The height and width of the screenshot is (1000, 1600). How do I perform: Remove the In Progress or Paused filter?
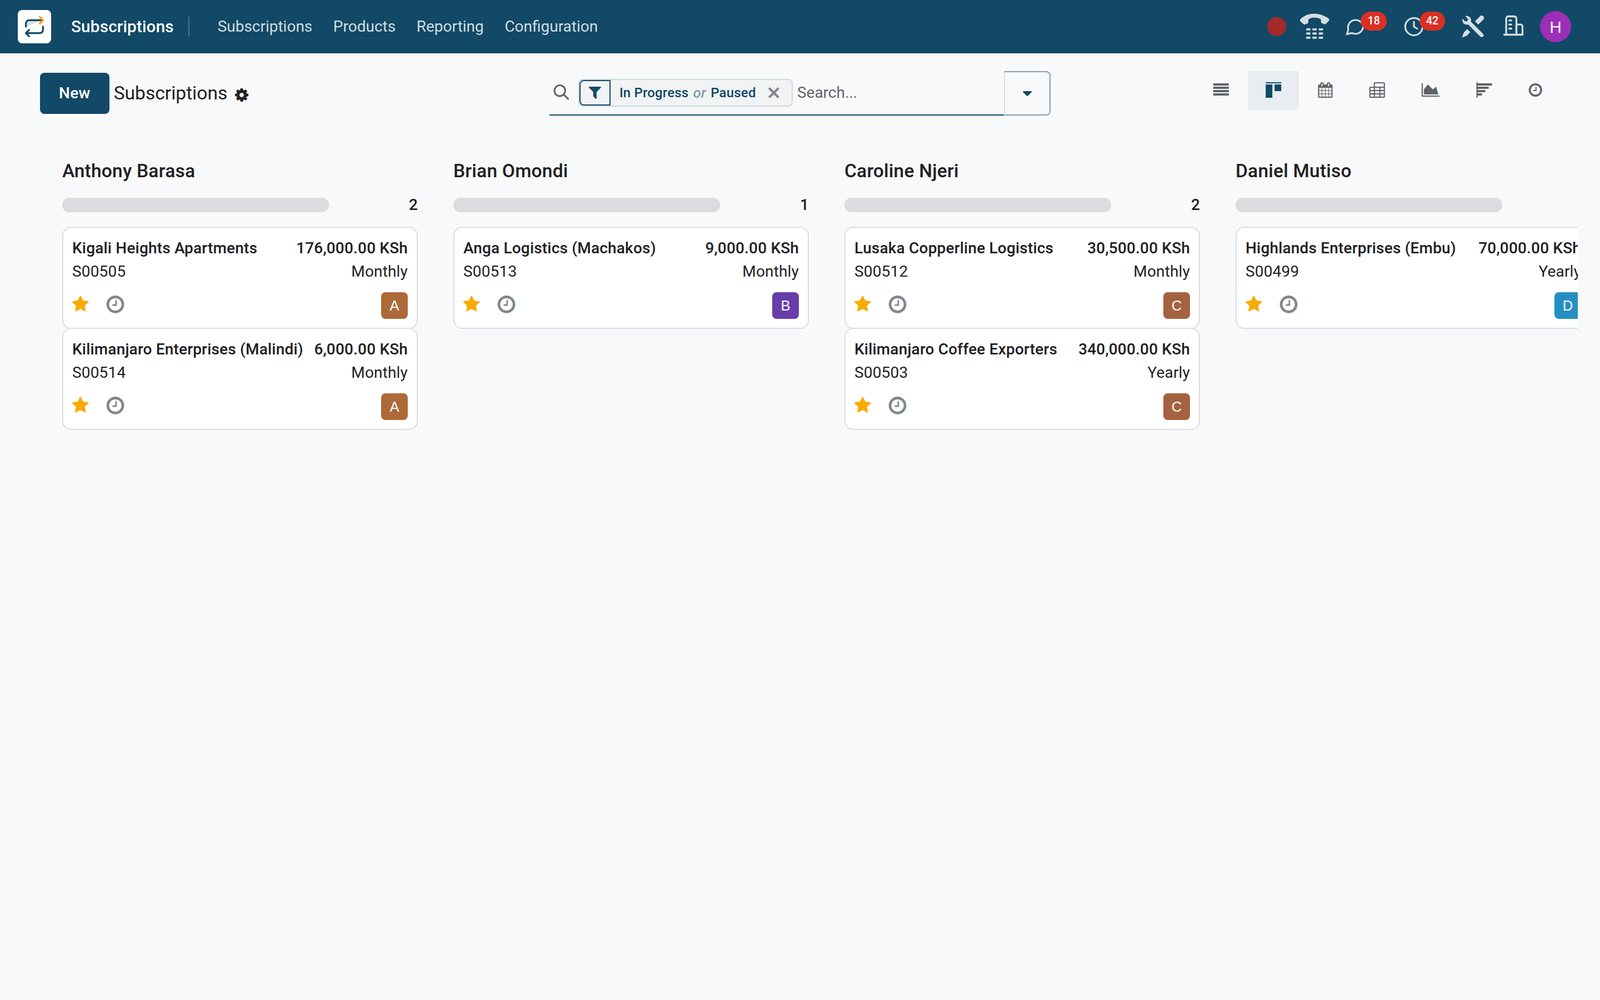[x=773, y=93]
